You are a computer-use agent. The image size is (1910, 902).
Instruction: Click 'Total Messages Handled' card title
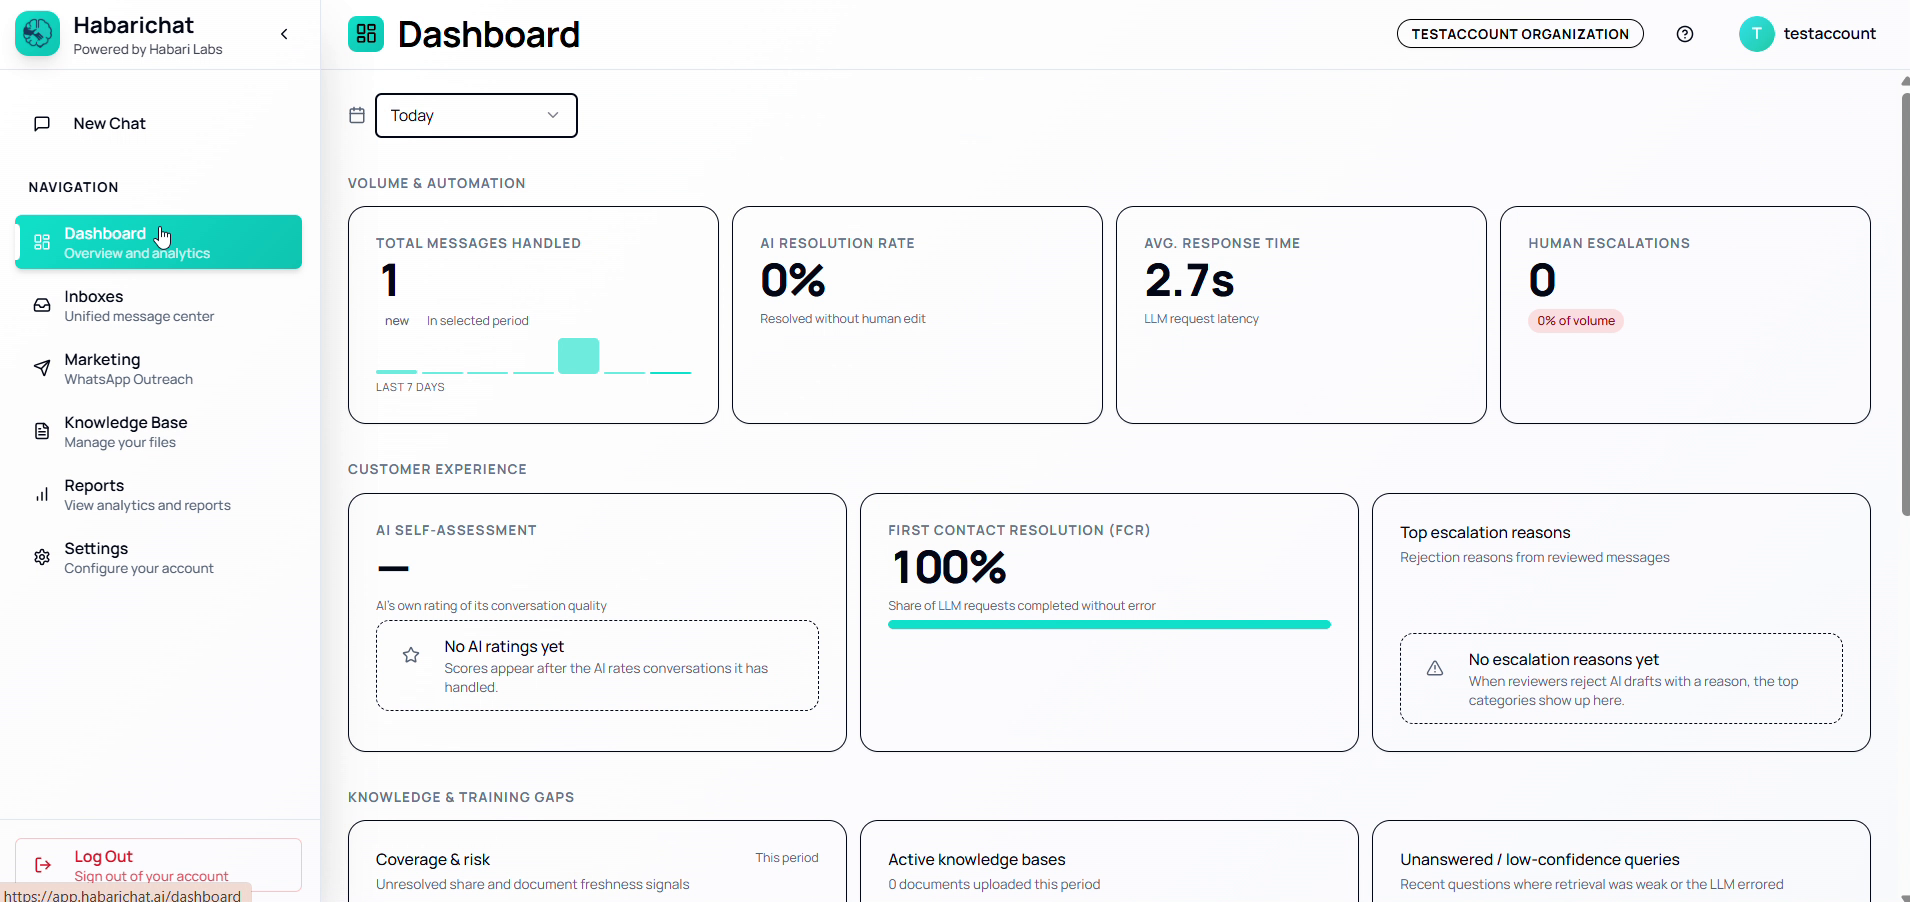[478, 243]
